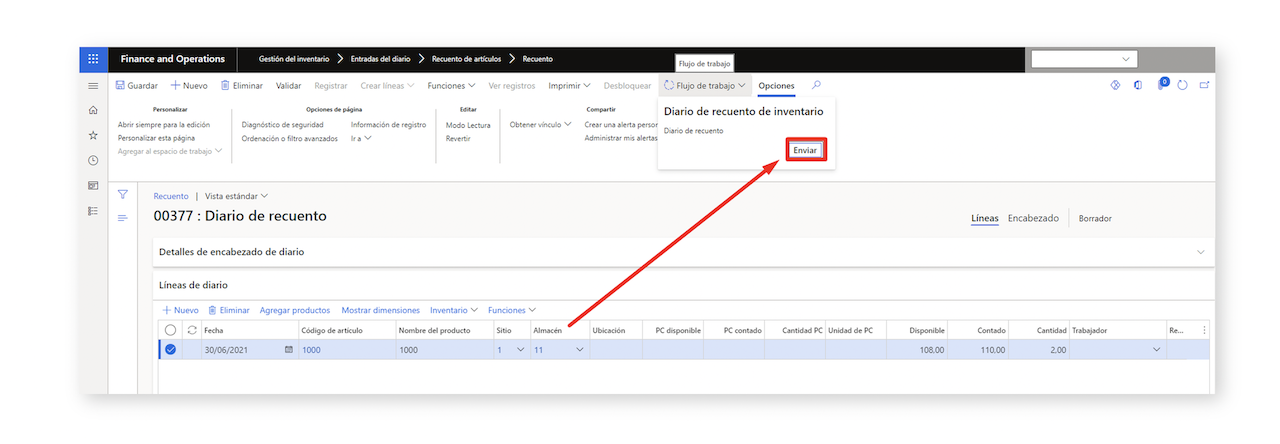
Task: Open Modules list icon in sidebar
Action: click(x=93, y=211)
